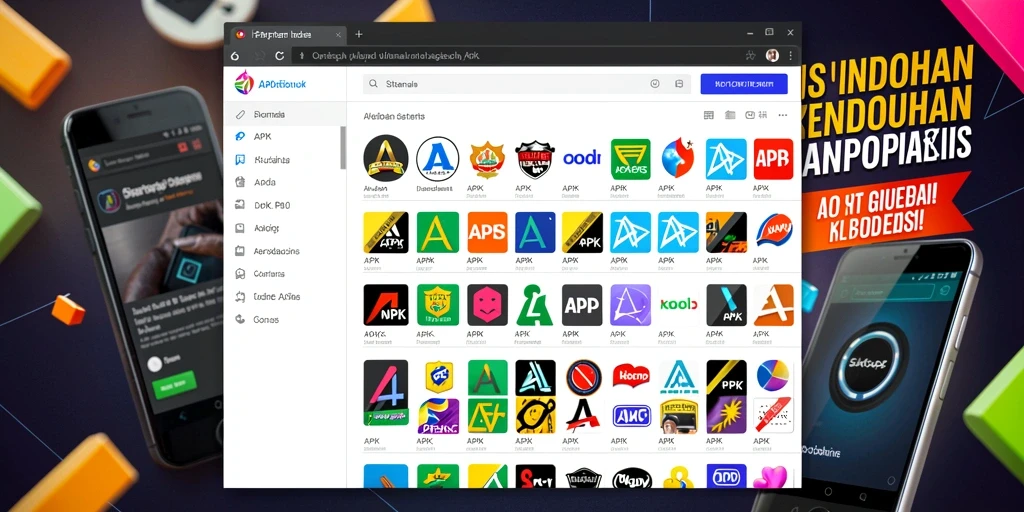1024x512 pixels.
Task: Select the red 'APB' app icon
Action: [773, 159]
